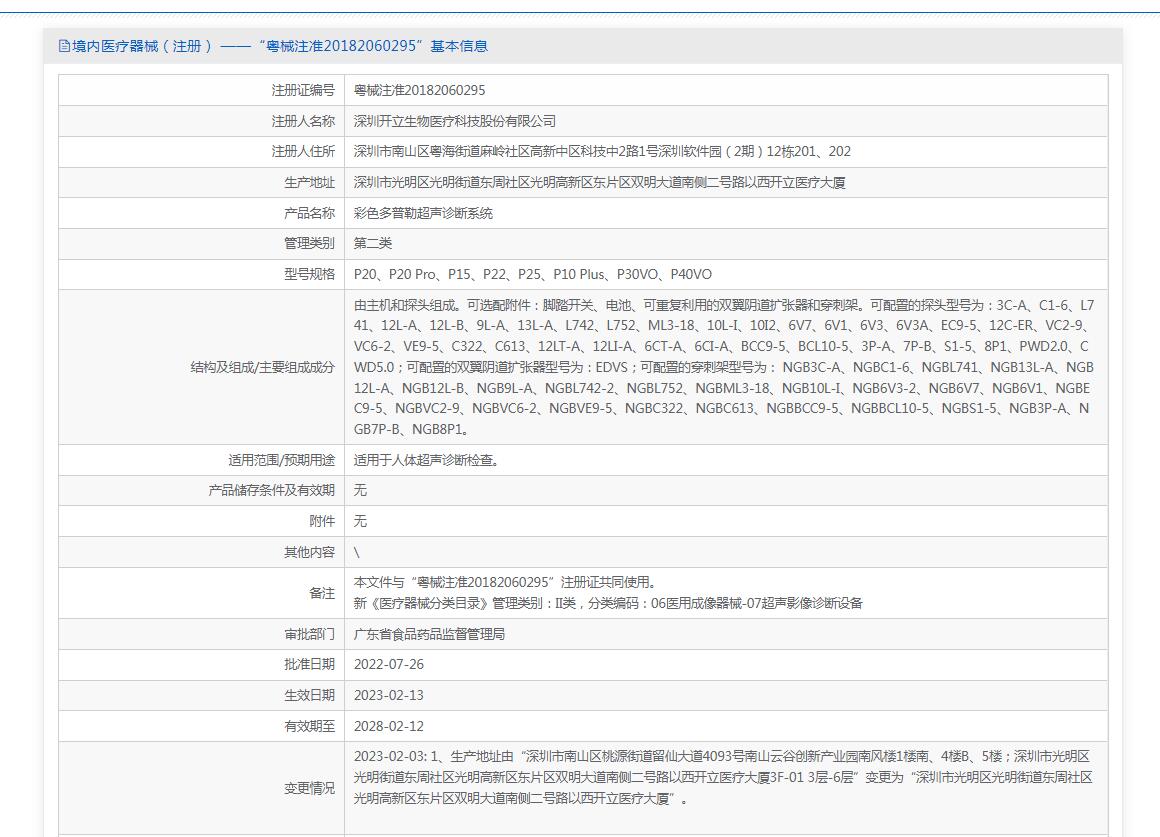The width and height of the screenshot is (1160, 837).
Task: Click the model list starting with P20
Action: (533, 275)
